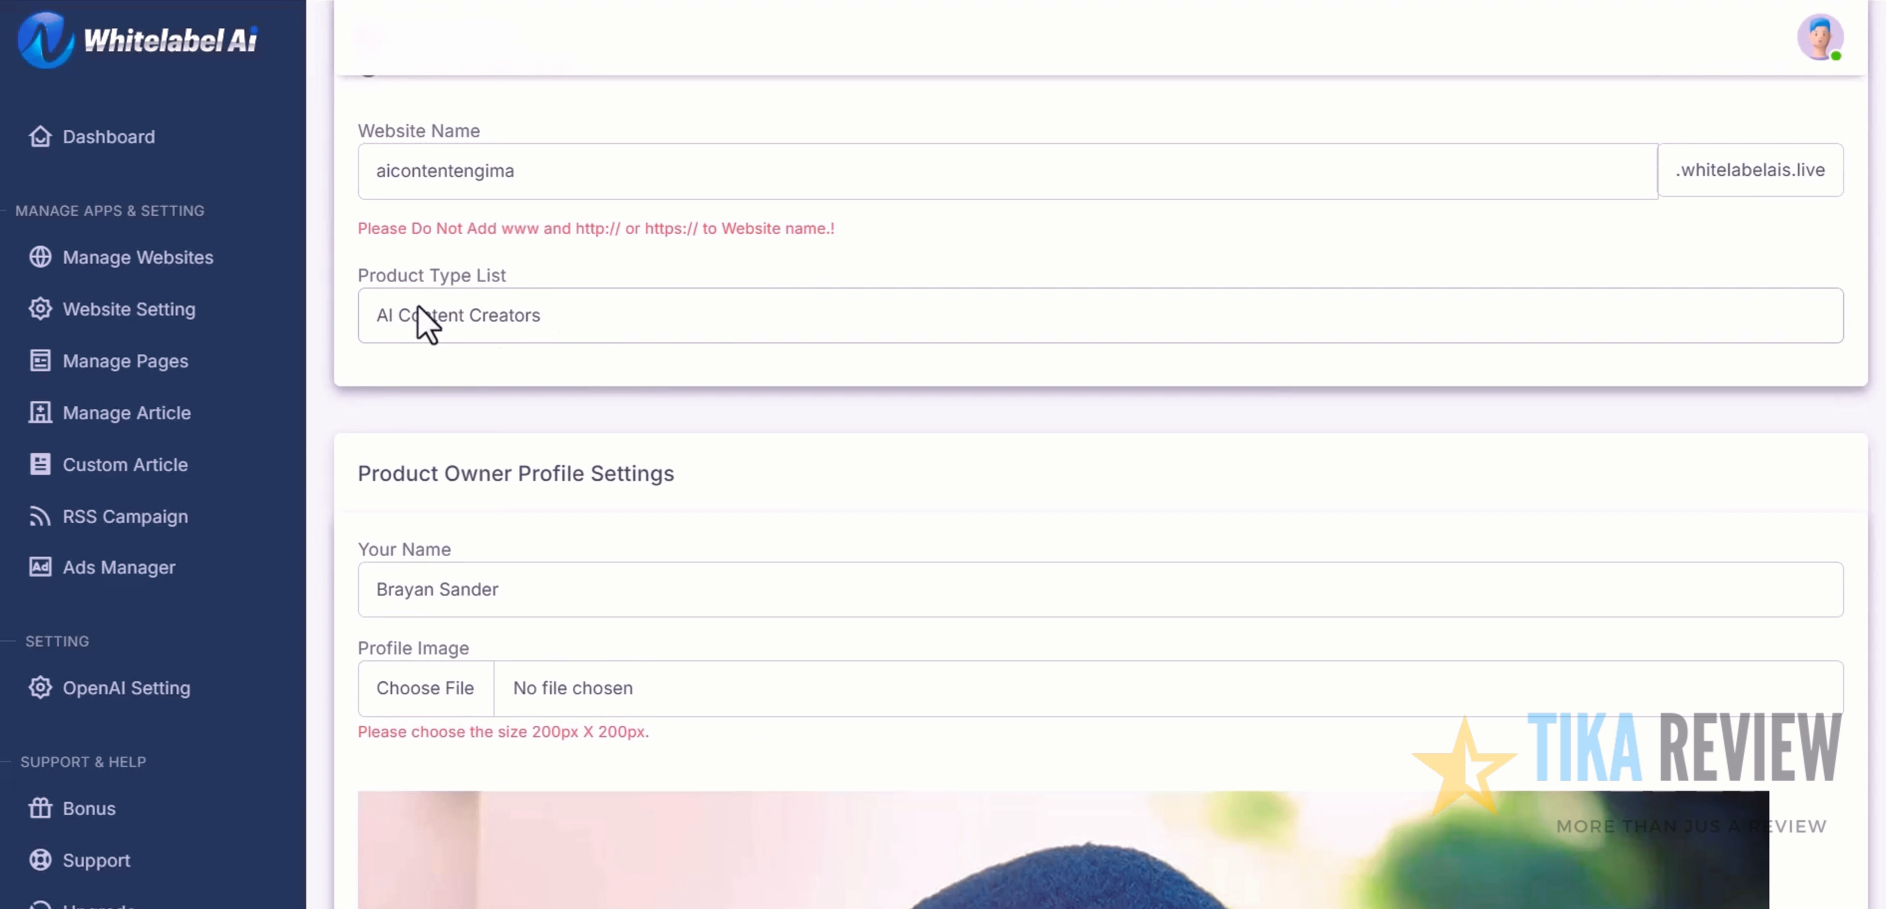Viewport: 1886px width, 912px height.
Task: Select the Manage Pages icon
Action: point(40,361)
